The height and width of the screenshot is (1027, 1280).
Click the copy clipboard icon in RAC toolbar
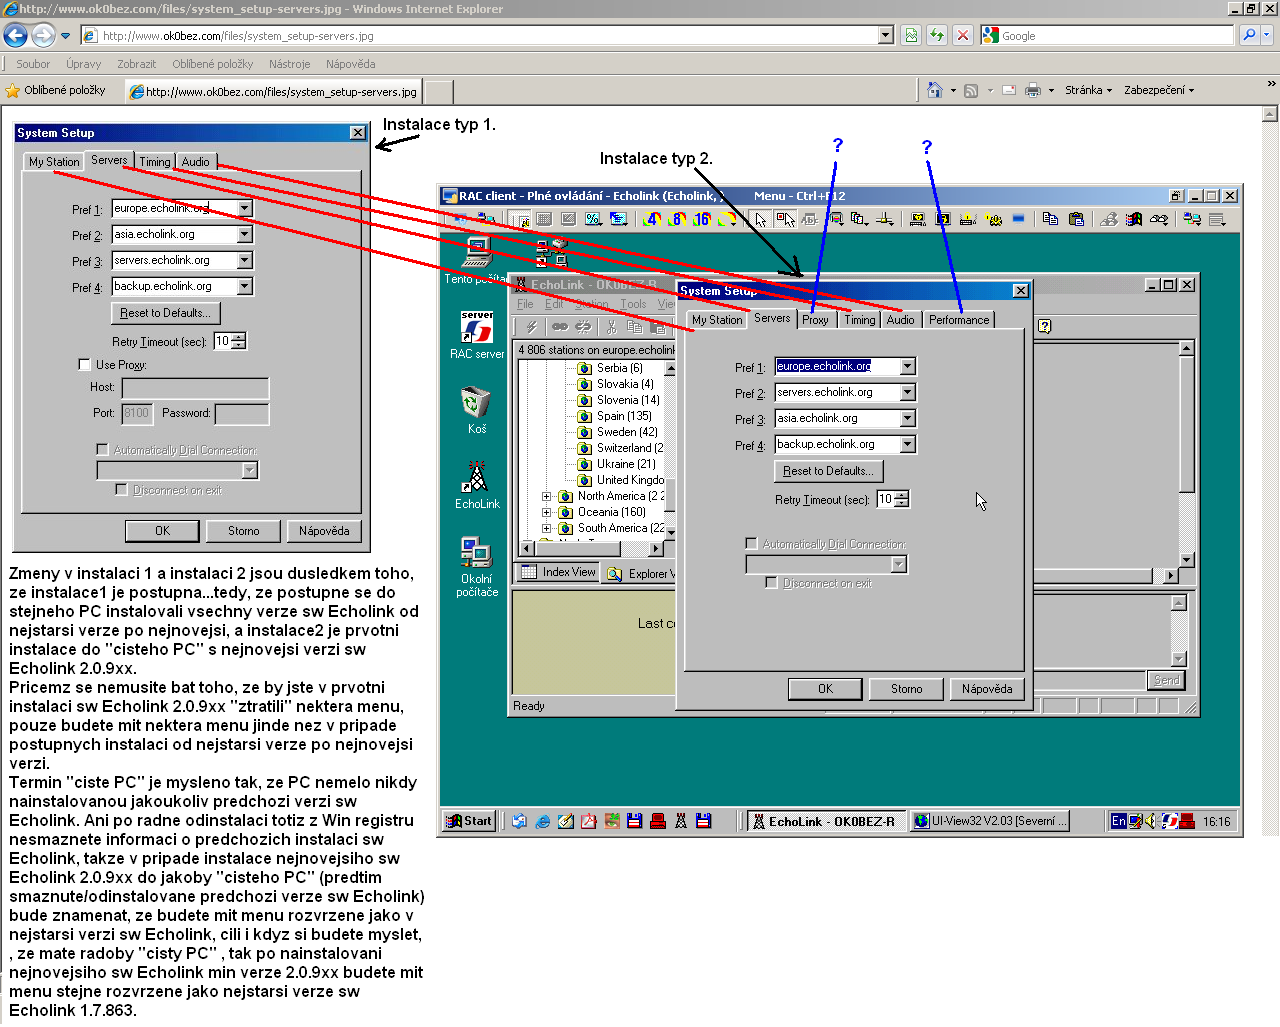(1050, 219)
